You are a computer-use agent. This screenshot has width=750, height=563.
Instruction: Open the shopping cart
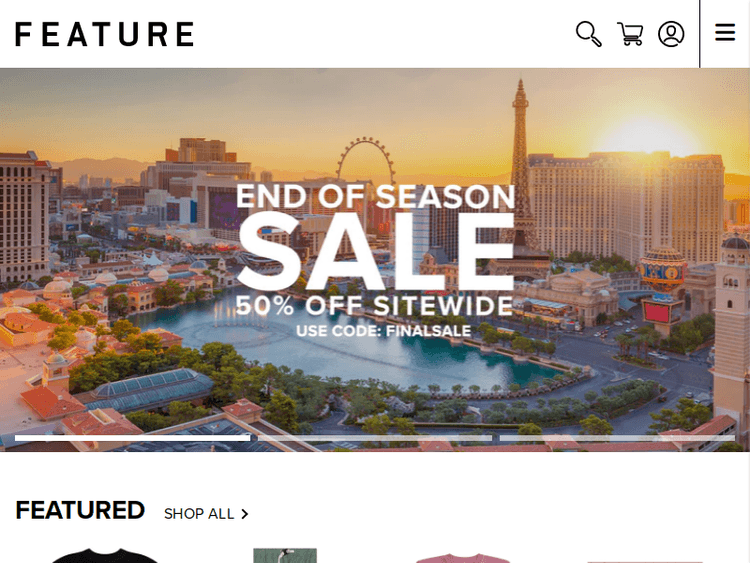coord(630,34)
